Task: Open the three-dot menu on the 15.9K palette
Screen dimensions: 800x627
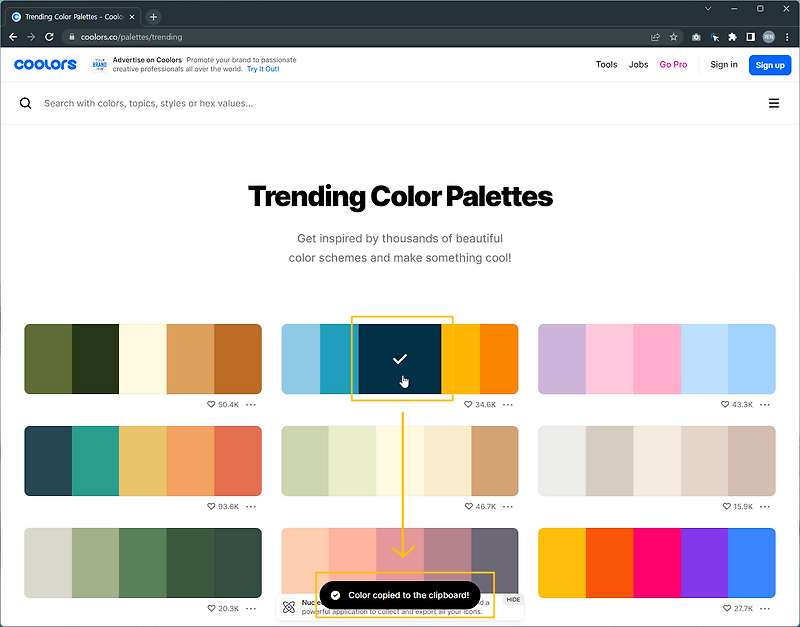Action: click(x=765, y=507)
